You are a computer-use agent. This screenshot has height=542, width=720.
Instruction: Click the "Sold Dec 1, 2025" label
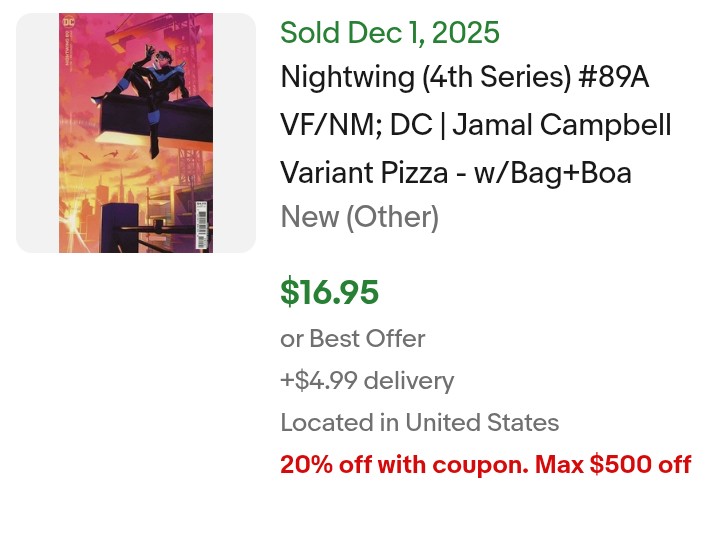pyautogui.click(x=389, y=33)
